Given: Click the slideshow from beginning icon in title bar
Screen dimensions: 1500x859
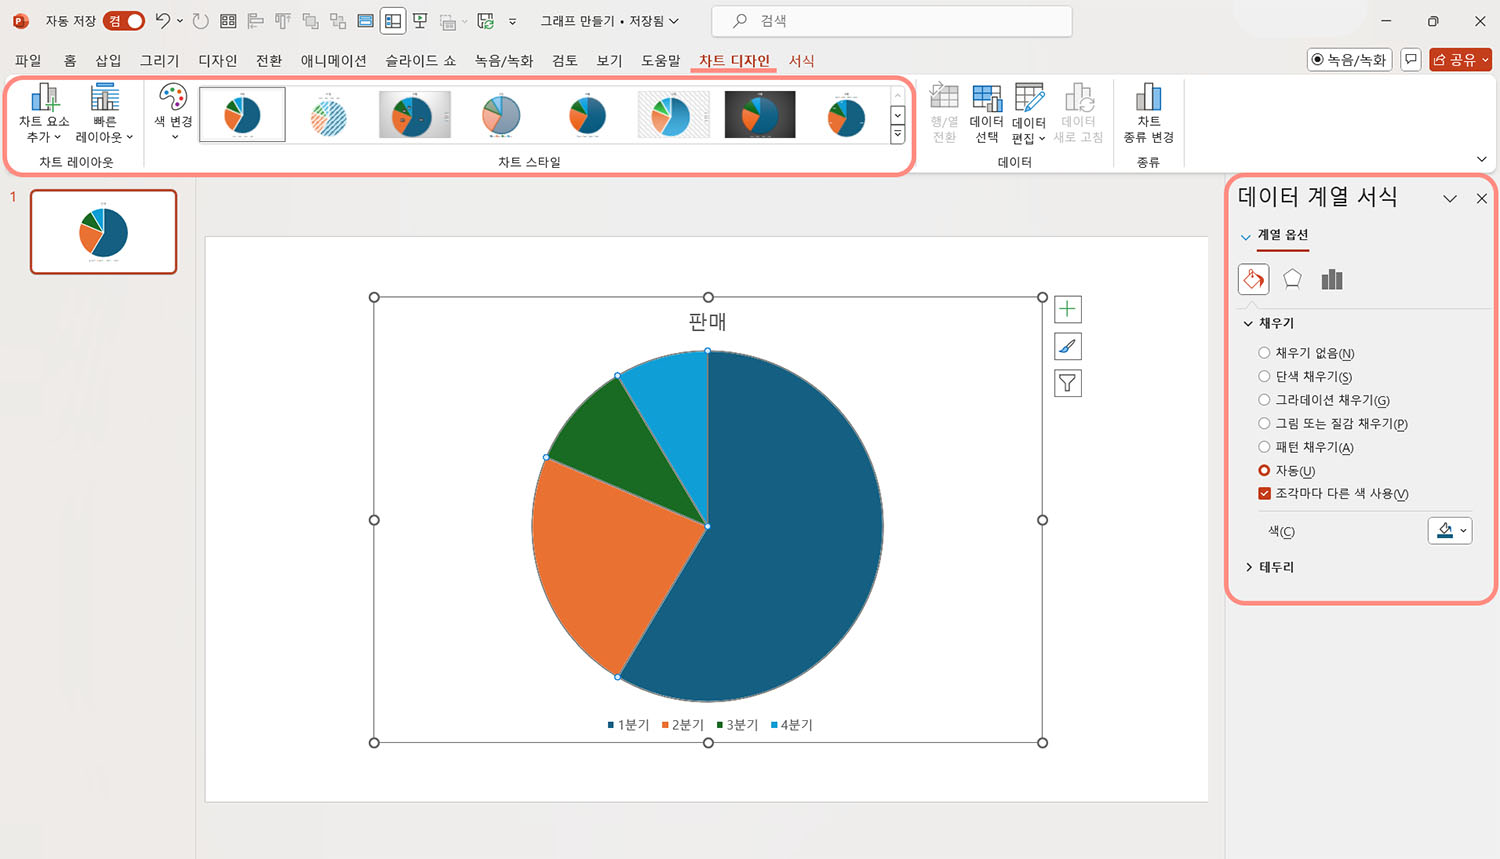Looking at the screenshot, I should 420,20.
